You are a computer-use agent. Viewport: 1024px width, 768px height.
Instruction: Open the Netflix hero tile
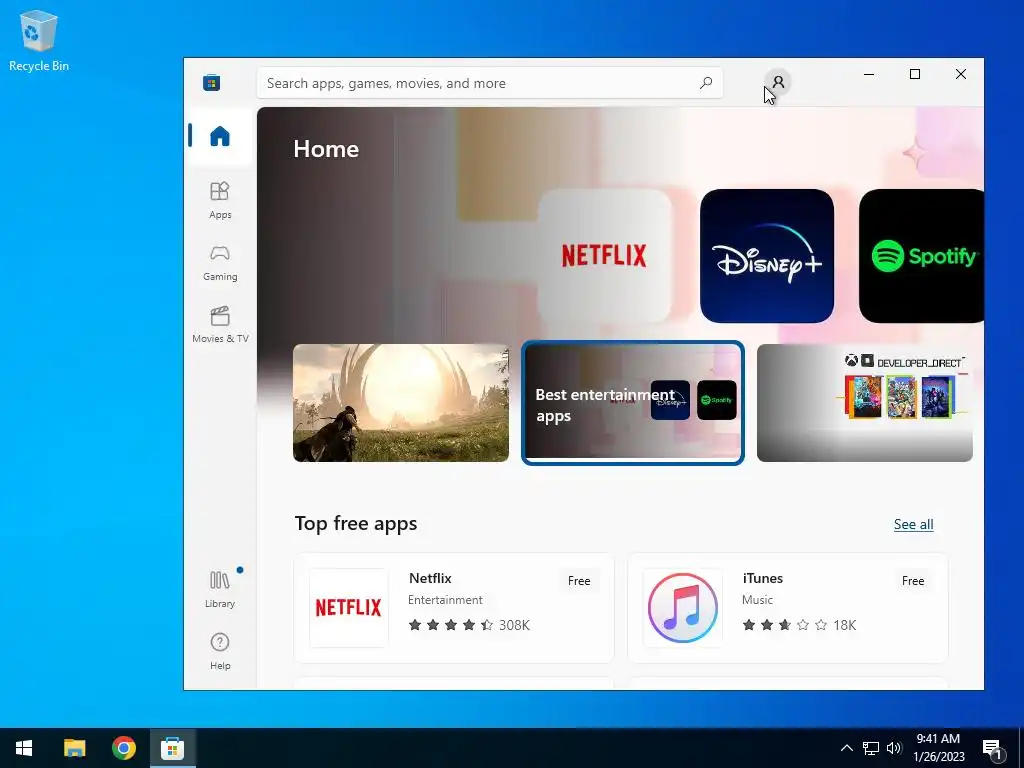click(605, 256)
